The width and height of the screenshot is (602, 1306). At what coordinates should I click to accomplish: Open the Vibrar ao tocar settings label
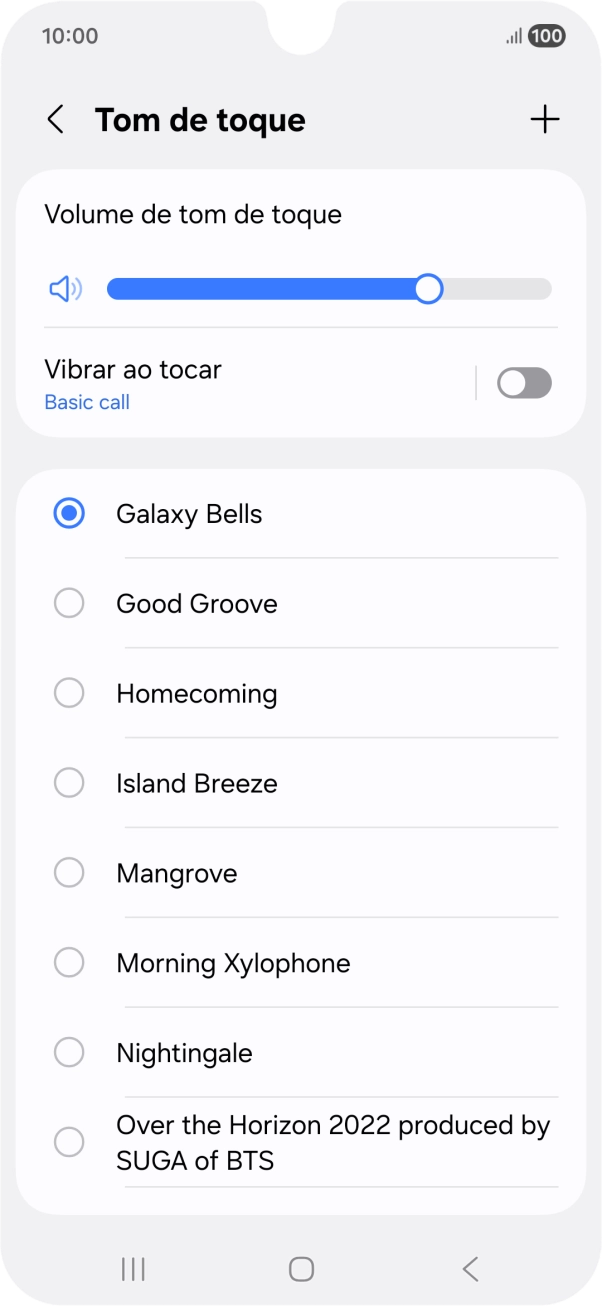click(x=133, y=370)
